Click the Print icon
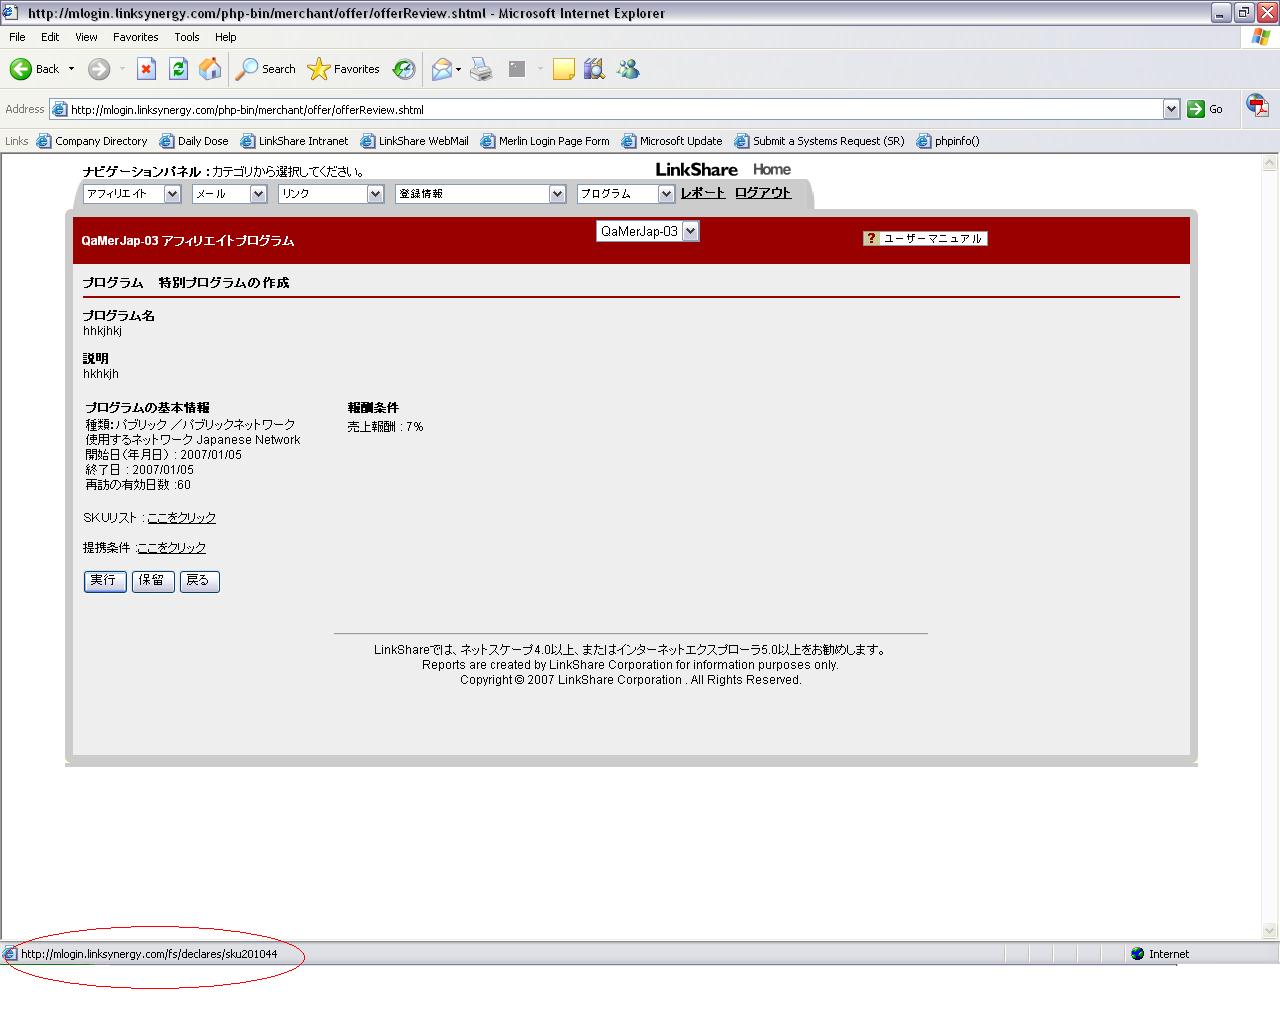Screen dimensions: 1280x1024 (481, 69)
